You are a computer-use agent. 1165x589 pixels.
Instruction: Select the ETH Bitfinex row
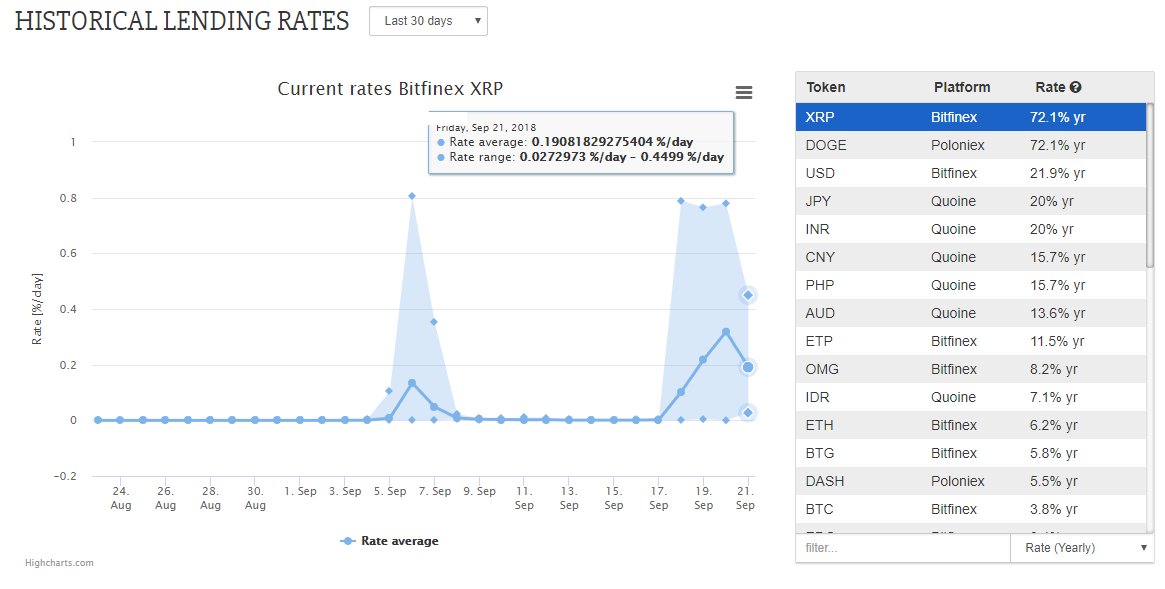(x=971, y=425)
